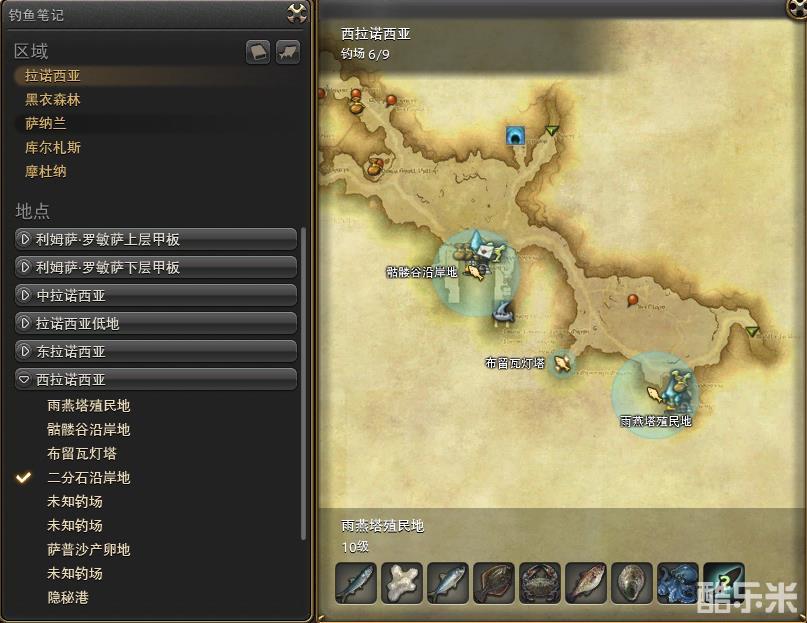
Task: Select the 萨纳兰 region
Action: 46,124
